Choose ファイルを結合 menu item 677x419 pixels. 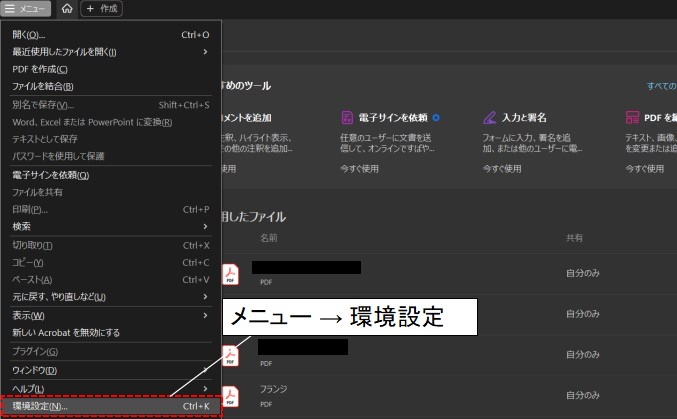pyautogui.click(x=42, y=87)
